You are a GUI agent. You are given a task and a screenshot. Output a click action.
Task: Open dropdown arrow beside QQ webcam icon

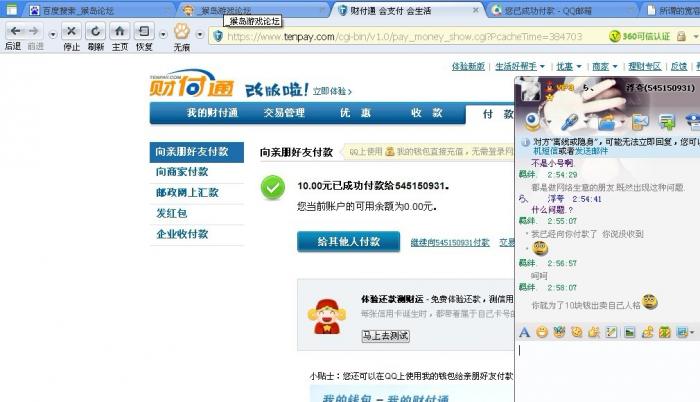coord(549,122)
